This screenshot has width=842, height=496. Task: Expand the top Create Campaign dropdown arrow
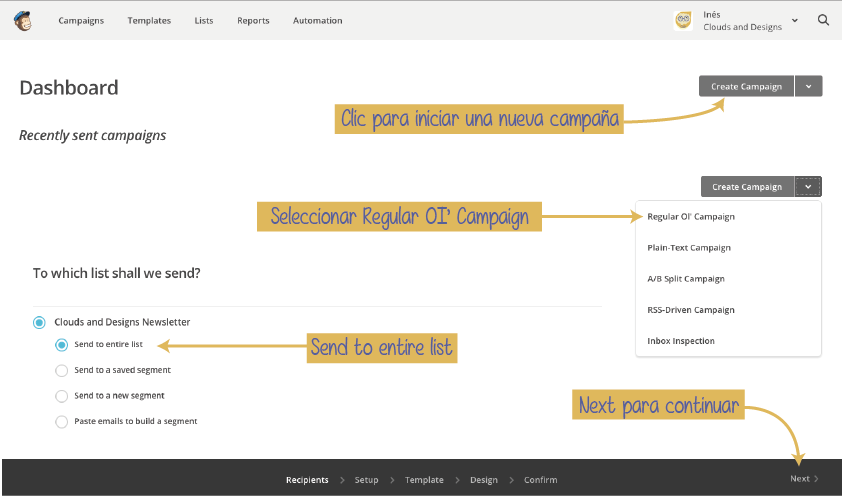[809, 86]
